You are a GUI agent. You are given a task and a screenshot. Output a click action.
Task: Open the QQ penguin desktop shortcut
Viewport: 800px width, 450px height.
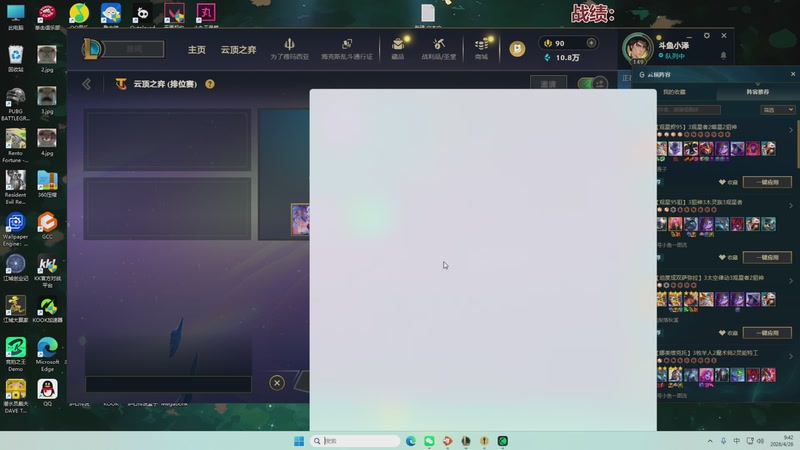click(x=47, y=393)
